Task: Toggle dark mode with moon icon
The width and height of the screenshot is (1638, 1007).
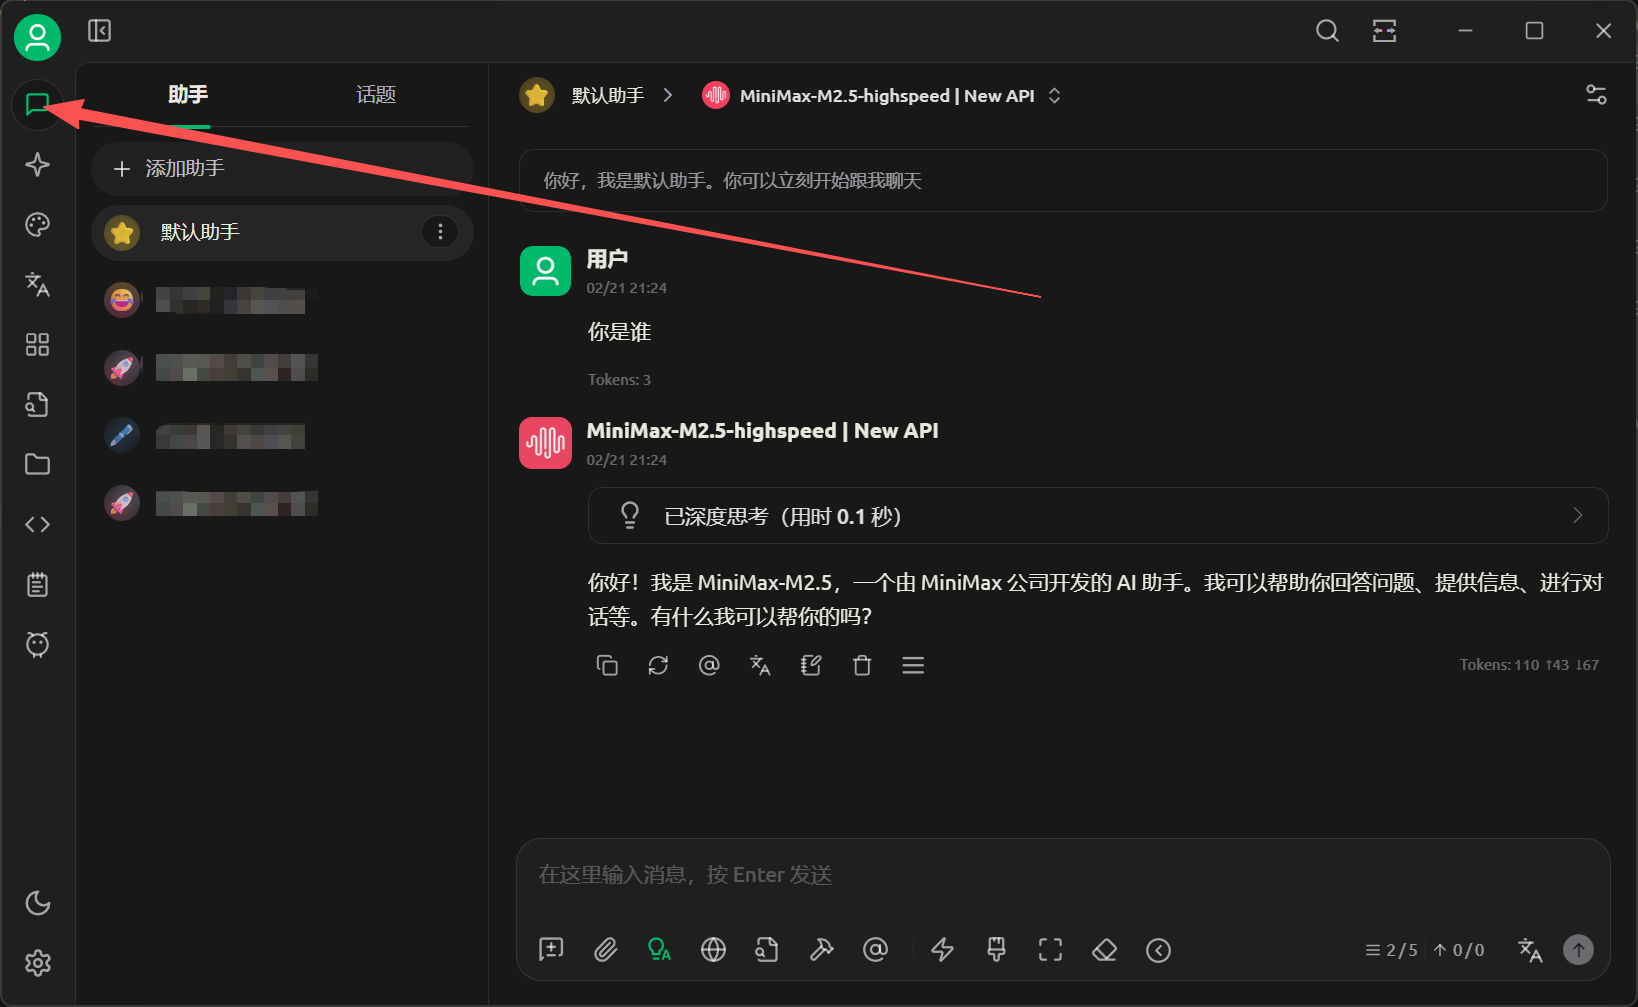Action: (x=37, y=903)
